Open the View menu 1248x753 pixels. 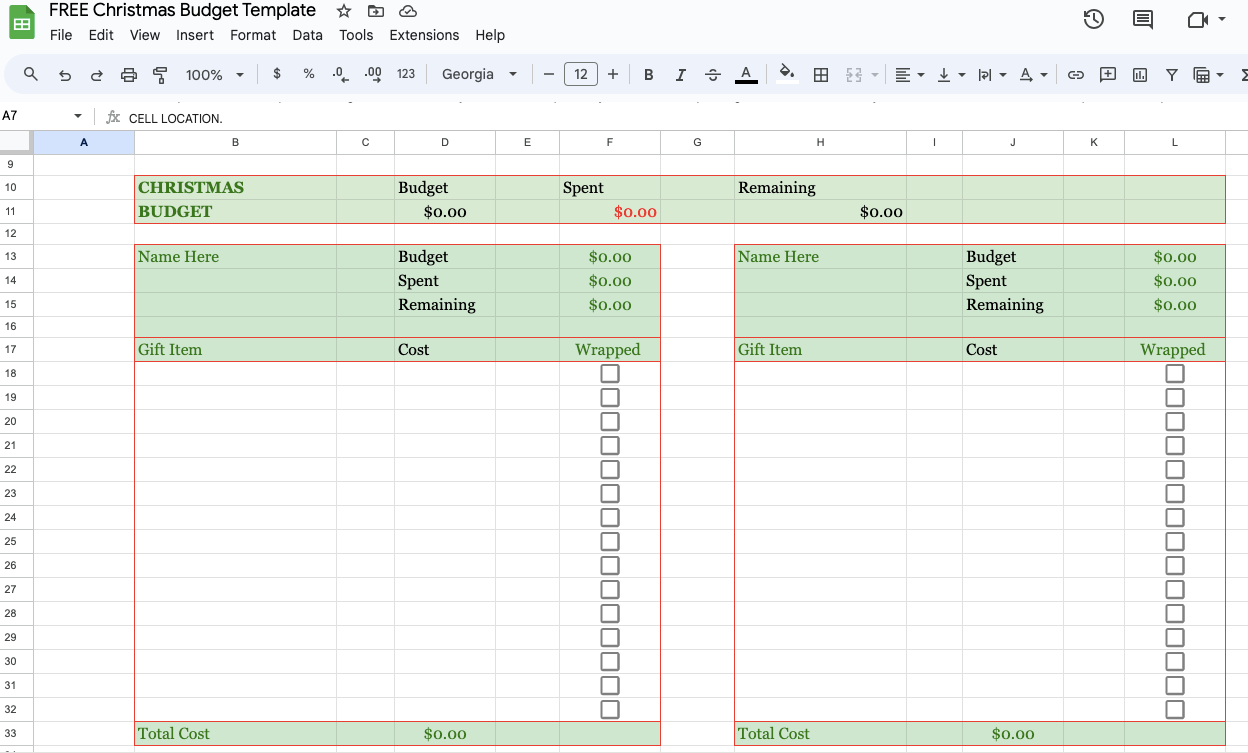(x=145, y=35)
